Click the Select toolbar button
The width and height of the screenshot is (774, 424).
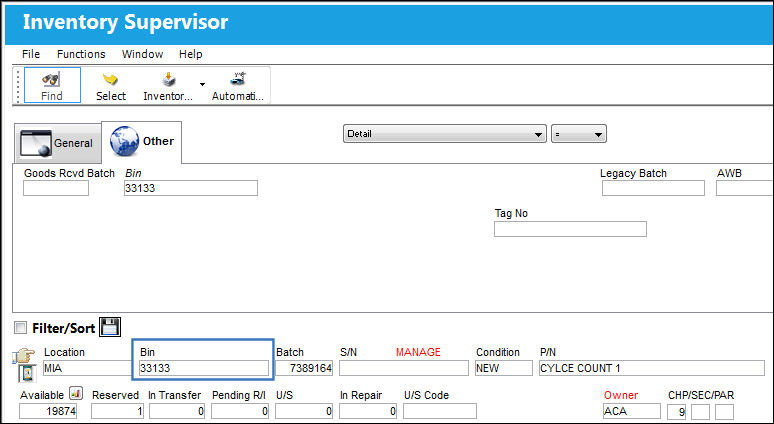point(111,85)
